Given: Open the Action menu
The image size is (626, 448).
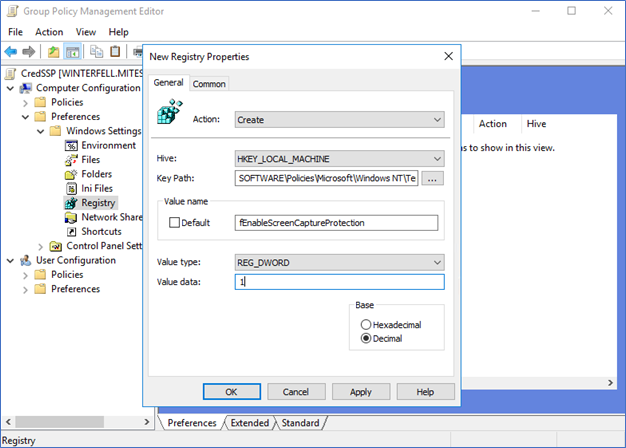Looking at the screenshot, I should click(x=49, y=32).
